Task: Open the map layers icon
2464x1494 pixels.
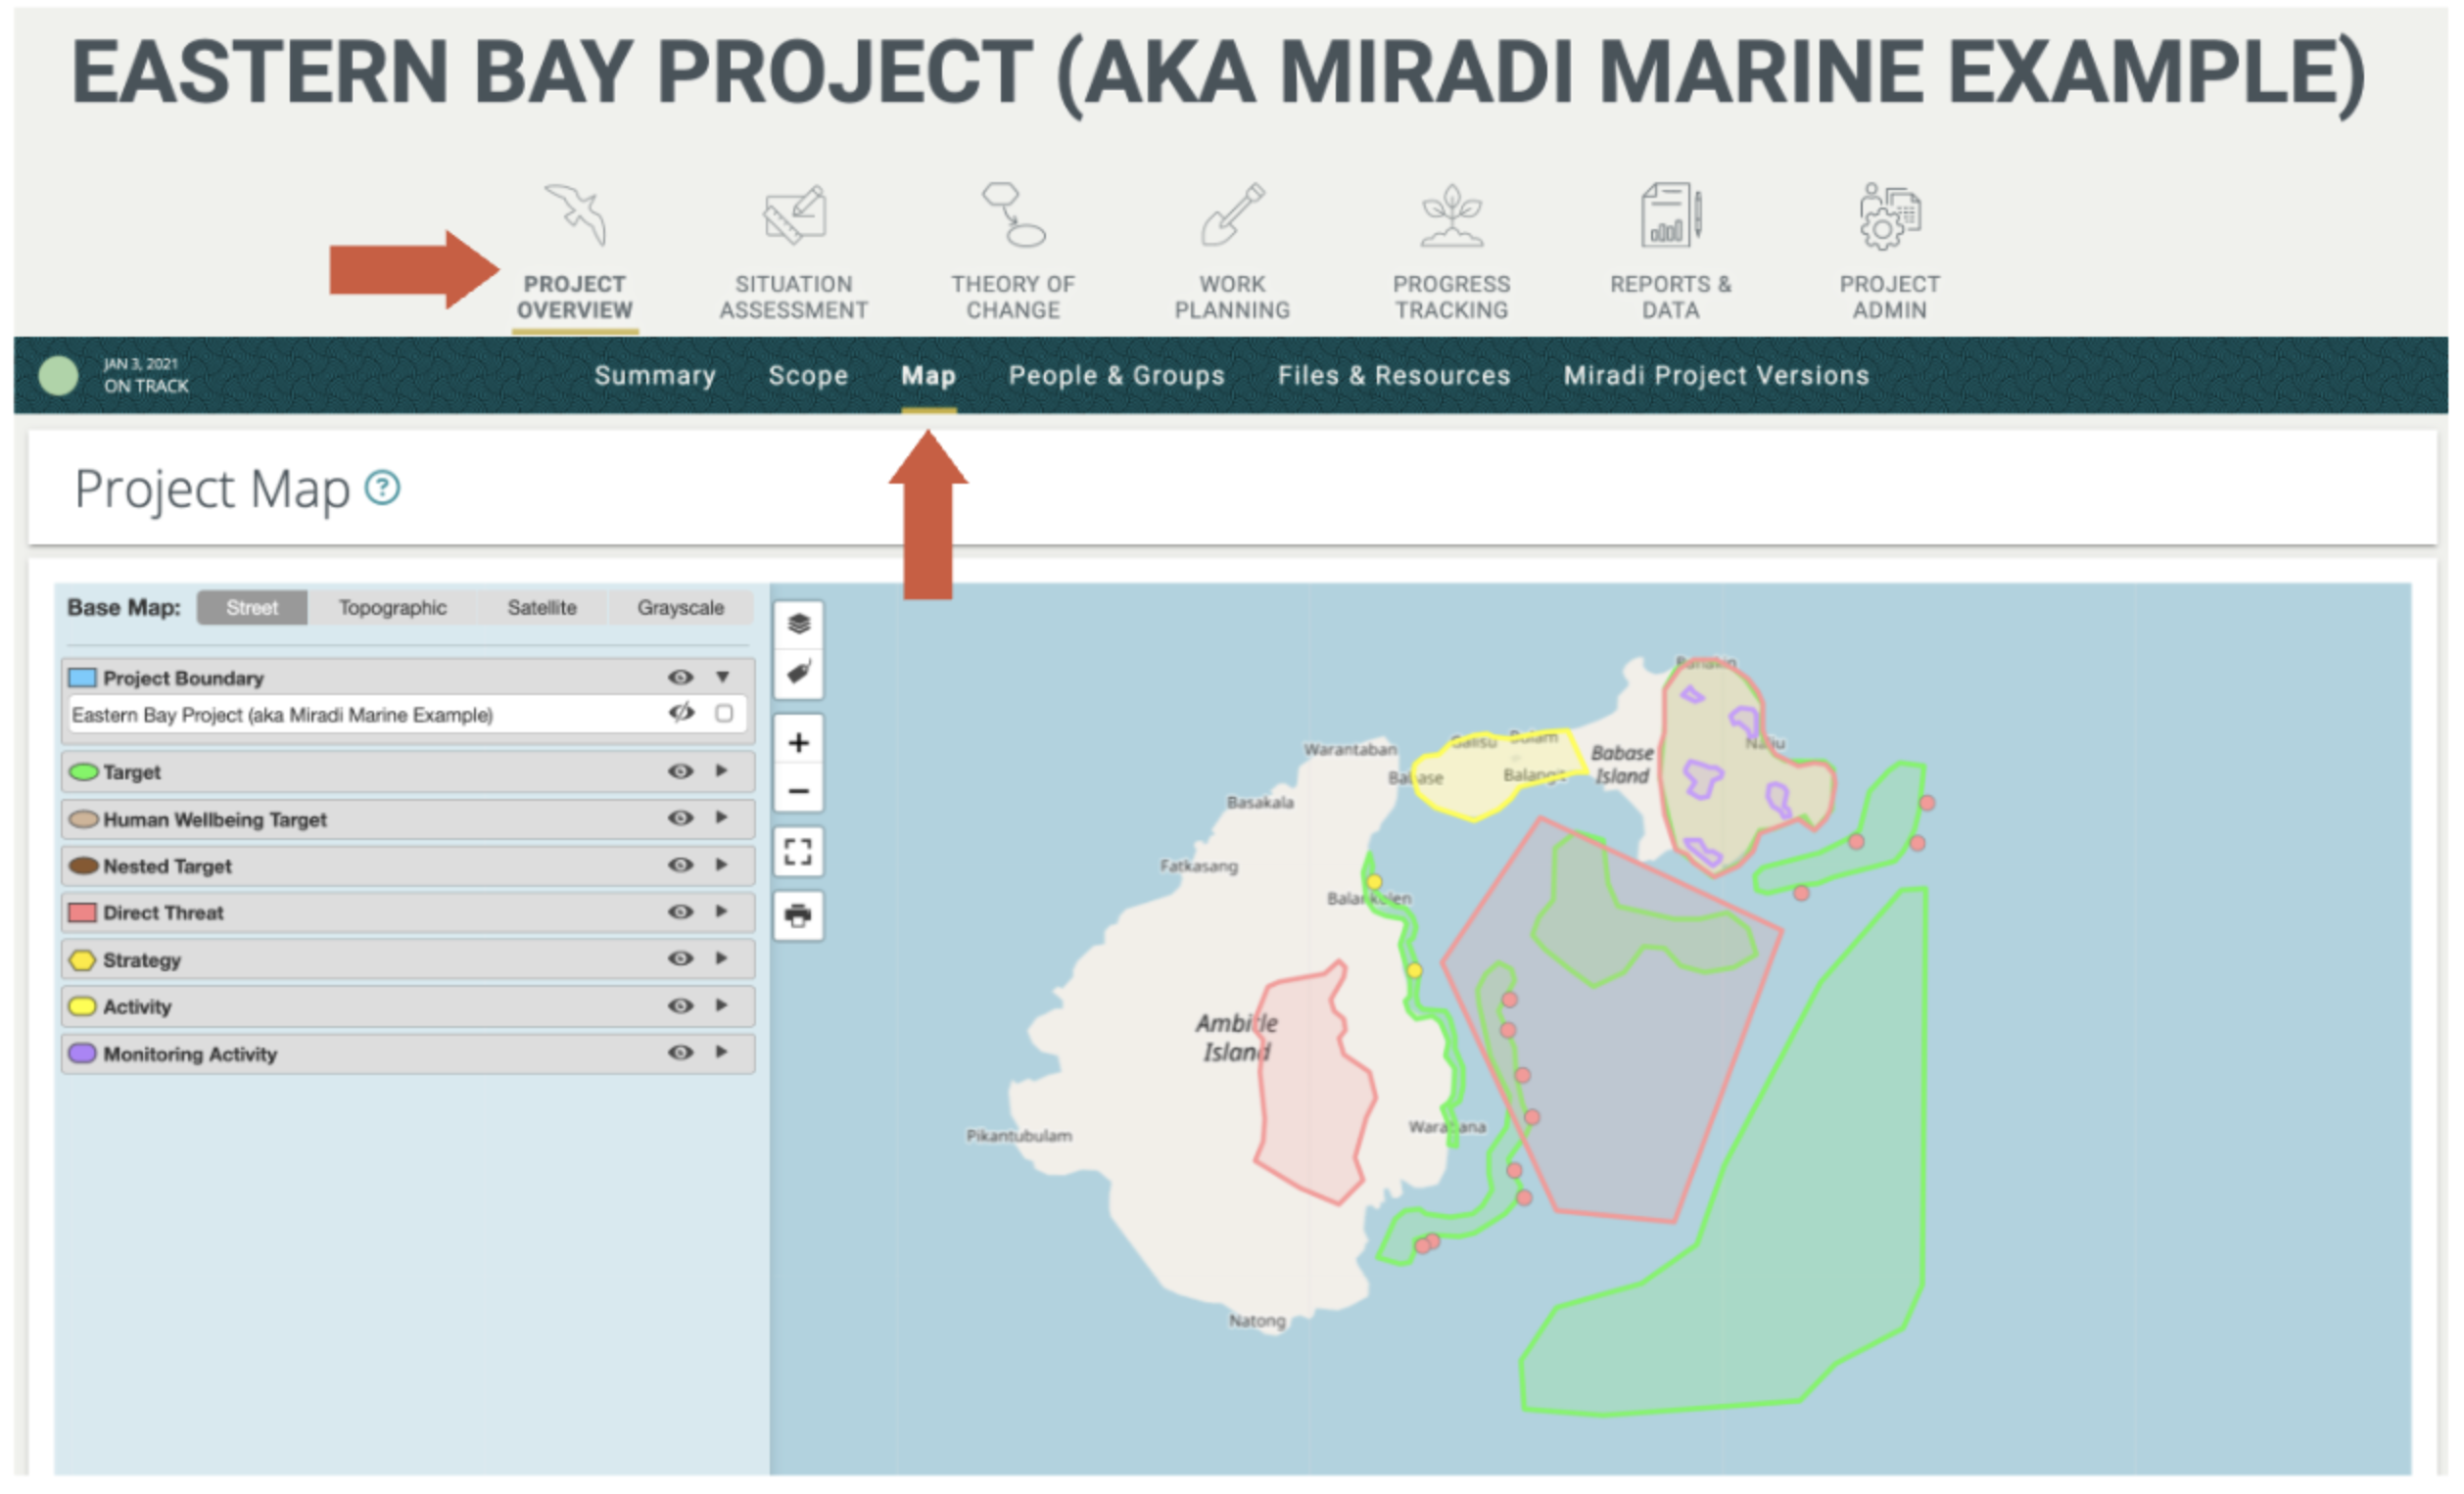Action: coord(798,622)
